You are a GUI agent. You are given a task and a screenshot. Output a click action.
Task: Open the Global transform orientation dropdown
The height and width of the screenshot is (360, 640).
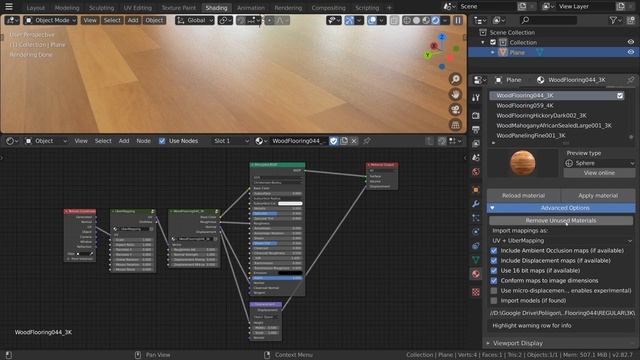pyautogui.click(x=195, y=20)
